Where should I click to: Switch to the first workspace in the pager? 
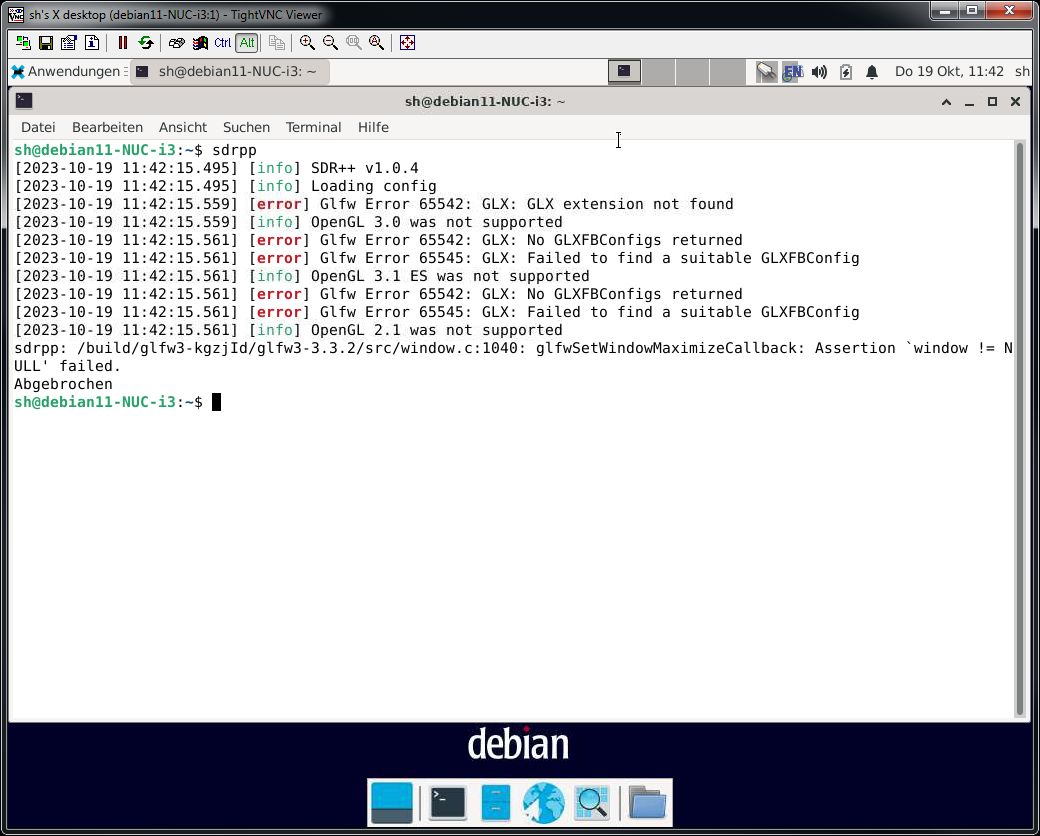pyautogui.click(x=624, y=71)
